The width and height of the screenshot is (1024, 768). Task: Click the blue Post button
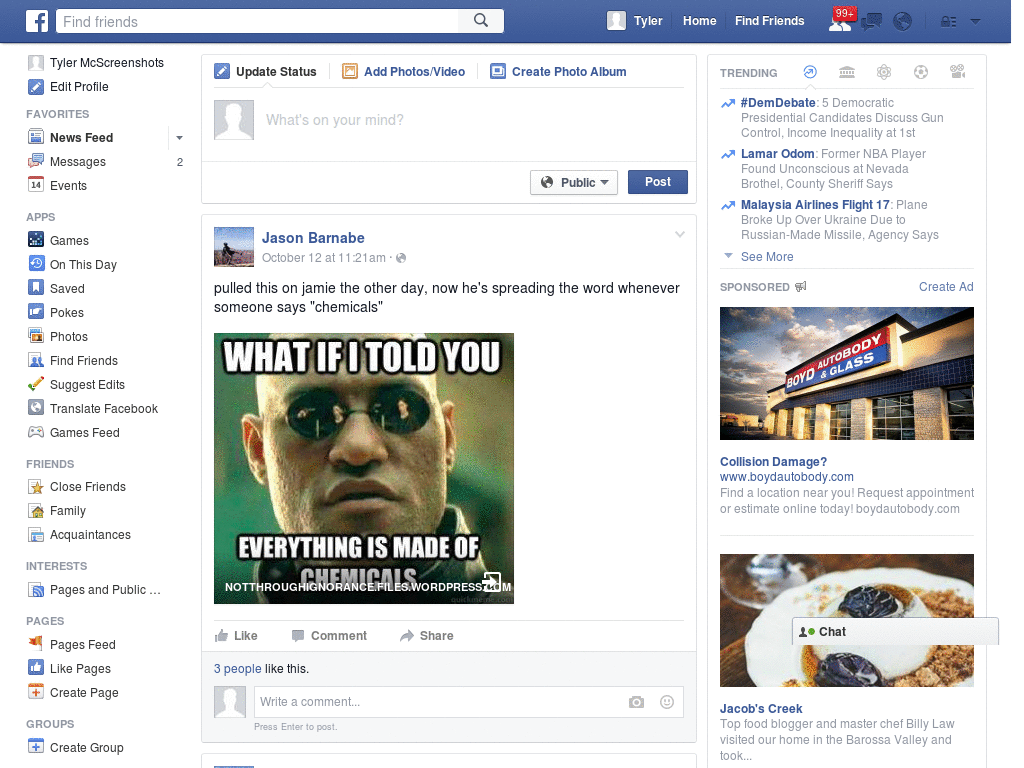[x=658, y=182]
